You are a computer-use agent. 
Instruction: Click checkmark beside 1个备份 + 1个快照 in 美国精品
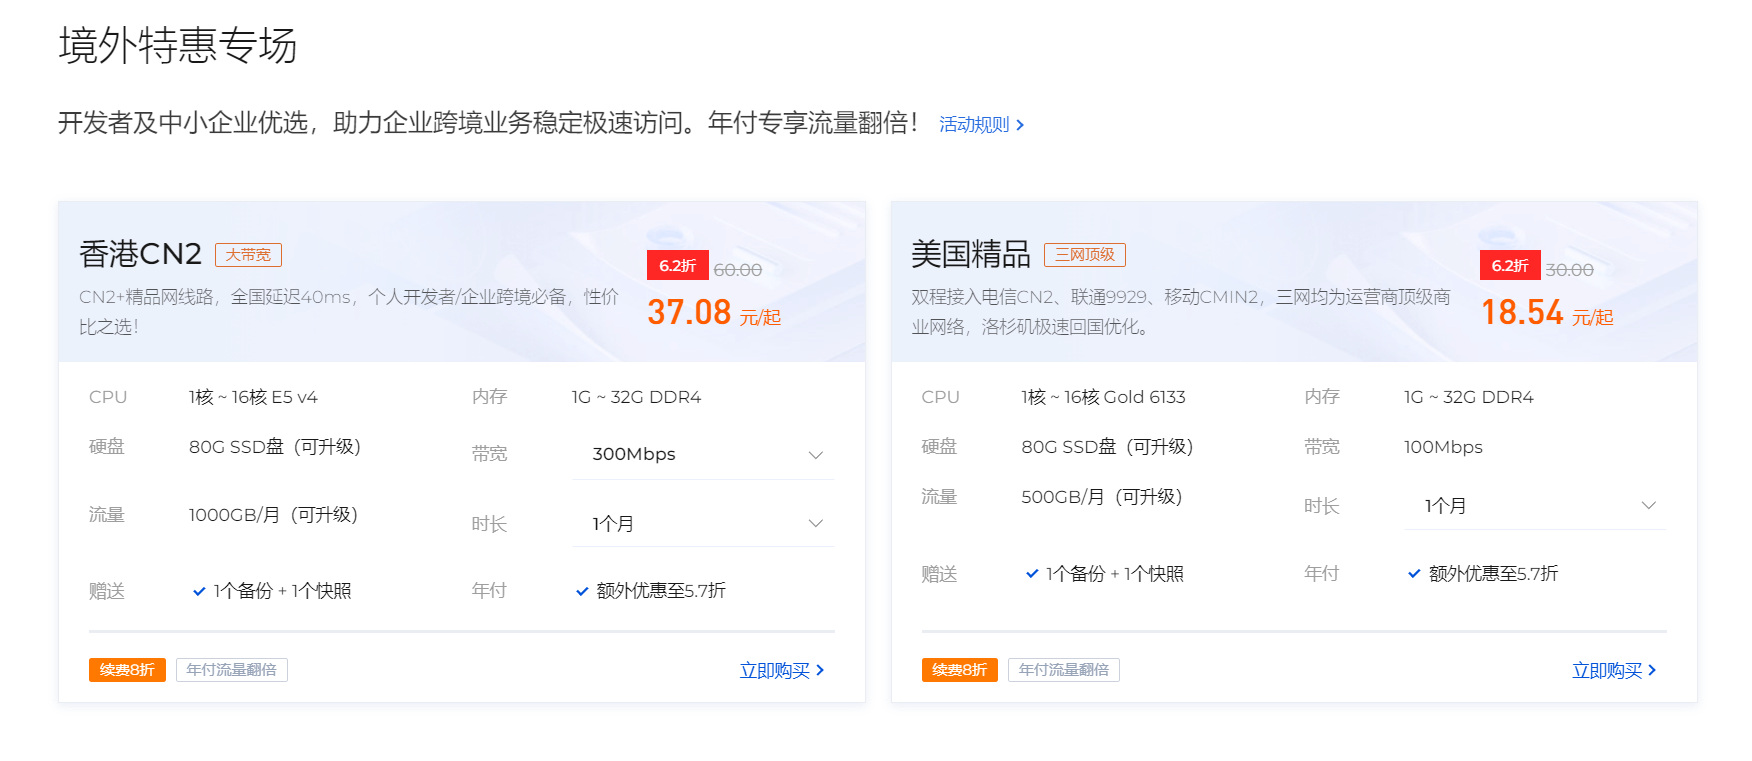click(x=1032, y=574)
